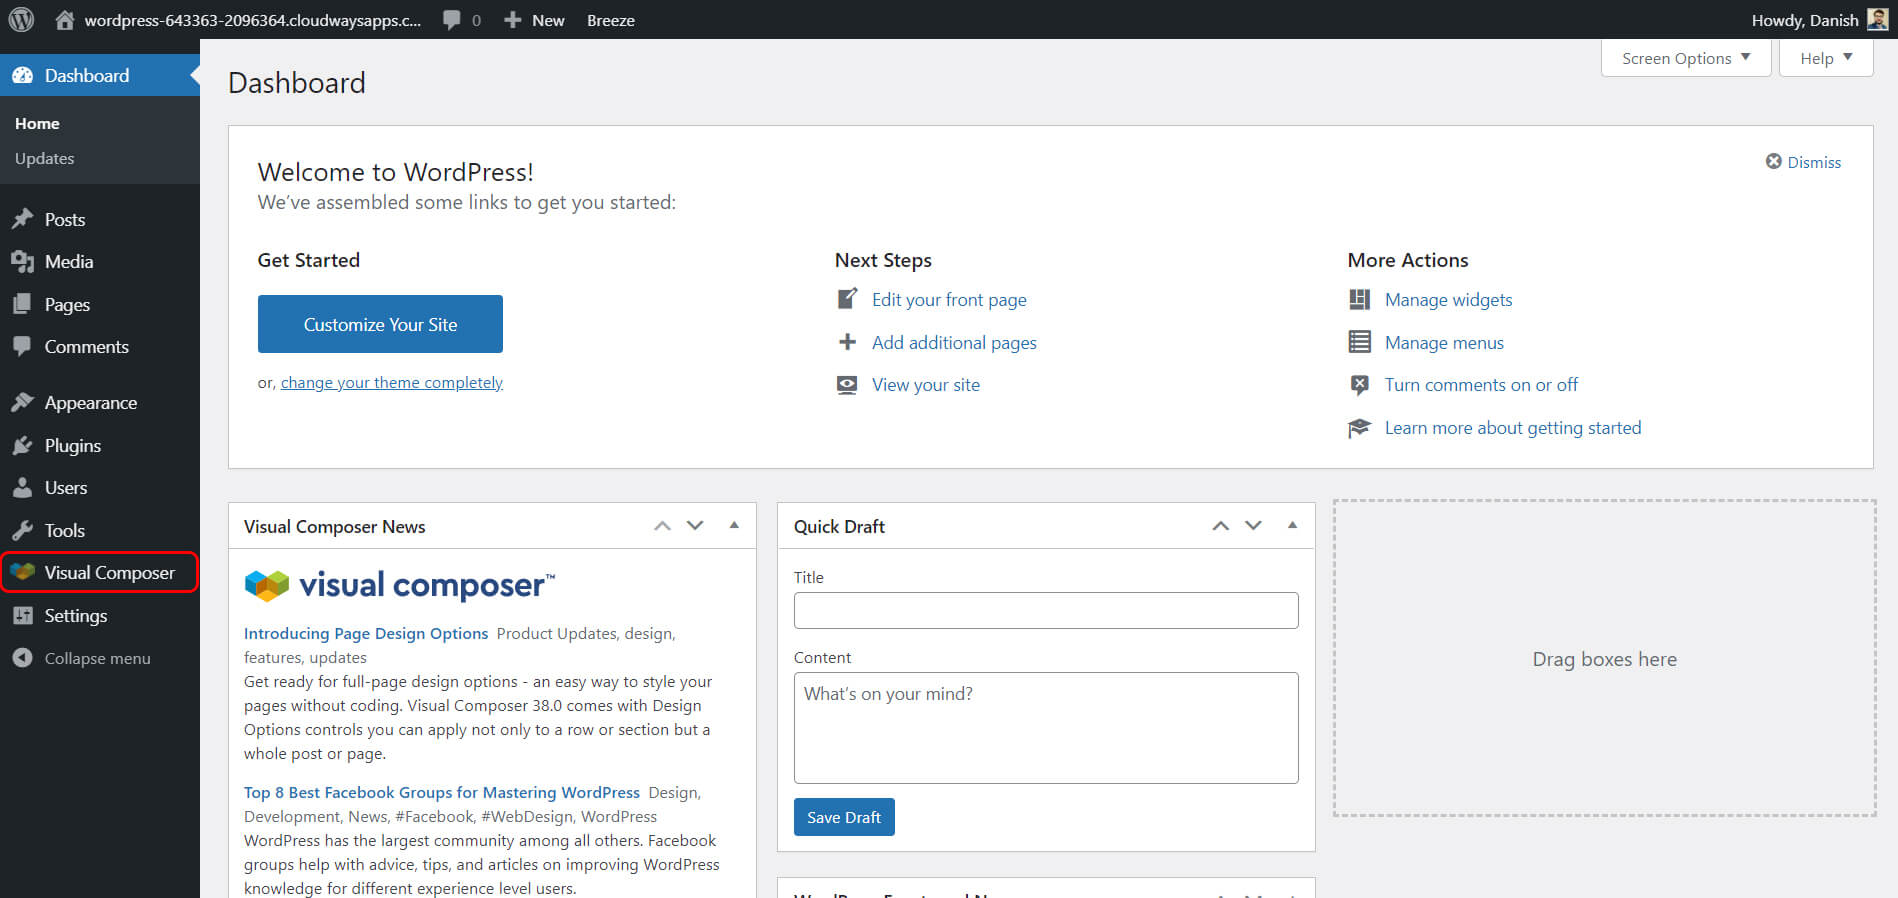Follow 'change your theme completely' link
Viewport: 1898px width, 898px height.
[392, 382]
